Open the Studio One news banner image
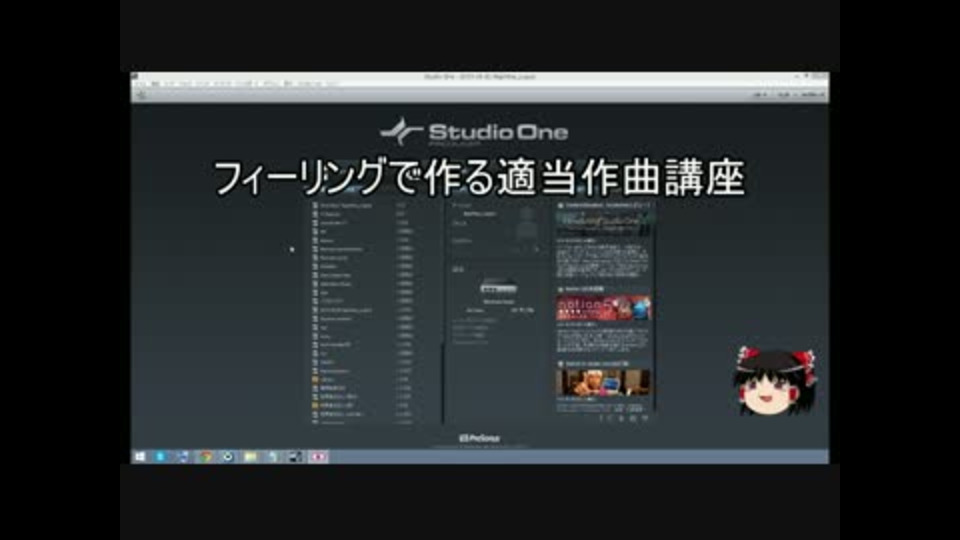Viewport: 960px width, 540px height. (x=603, y=223)
